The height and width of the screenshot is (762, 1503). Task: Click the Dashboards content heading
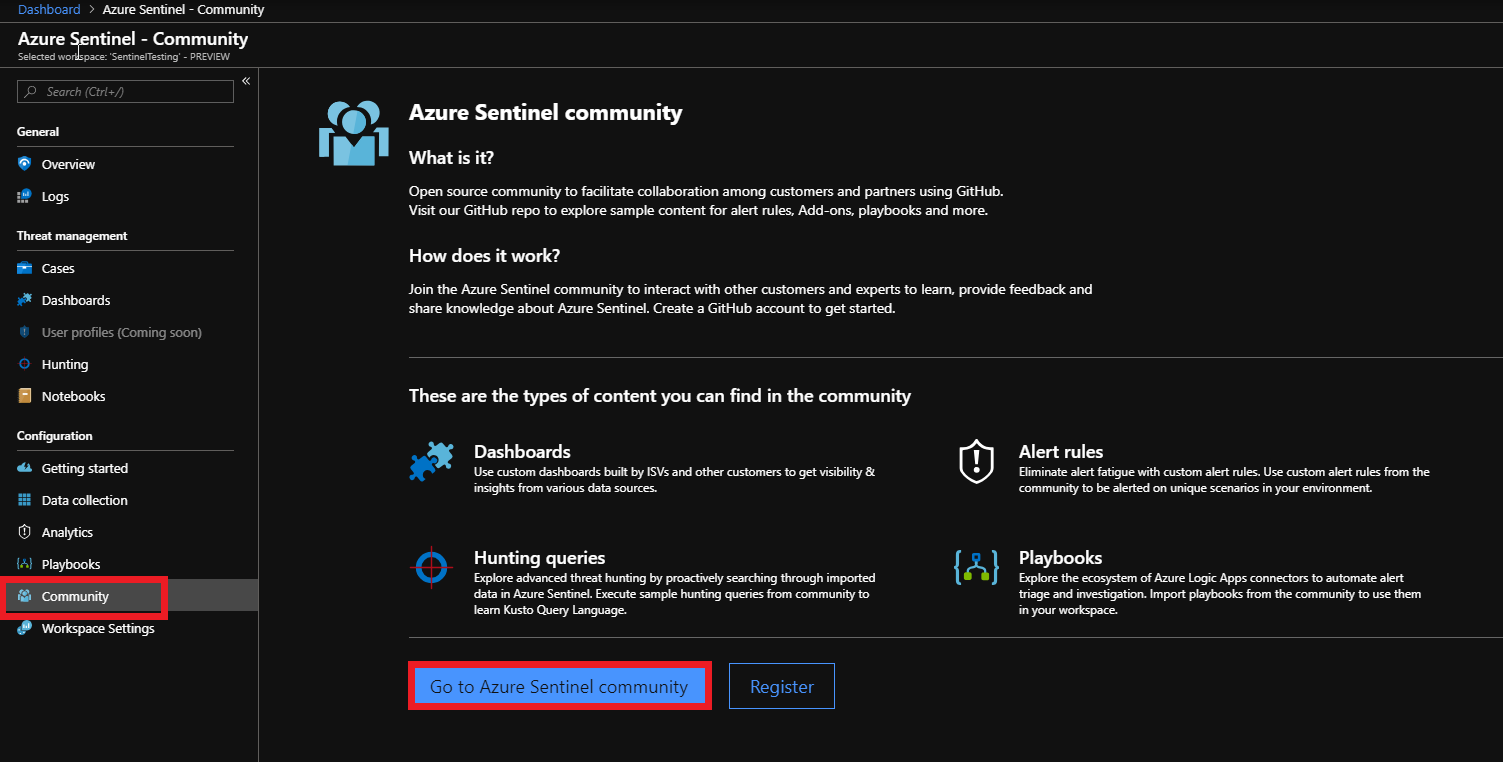coord(522,452)
